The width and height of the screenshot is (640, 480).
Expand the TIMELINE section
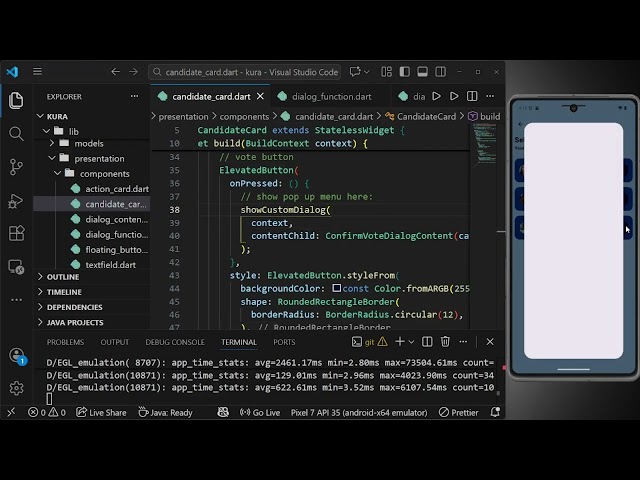92,292
